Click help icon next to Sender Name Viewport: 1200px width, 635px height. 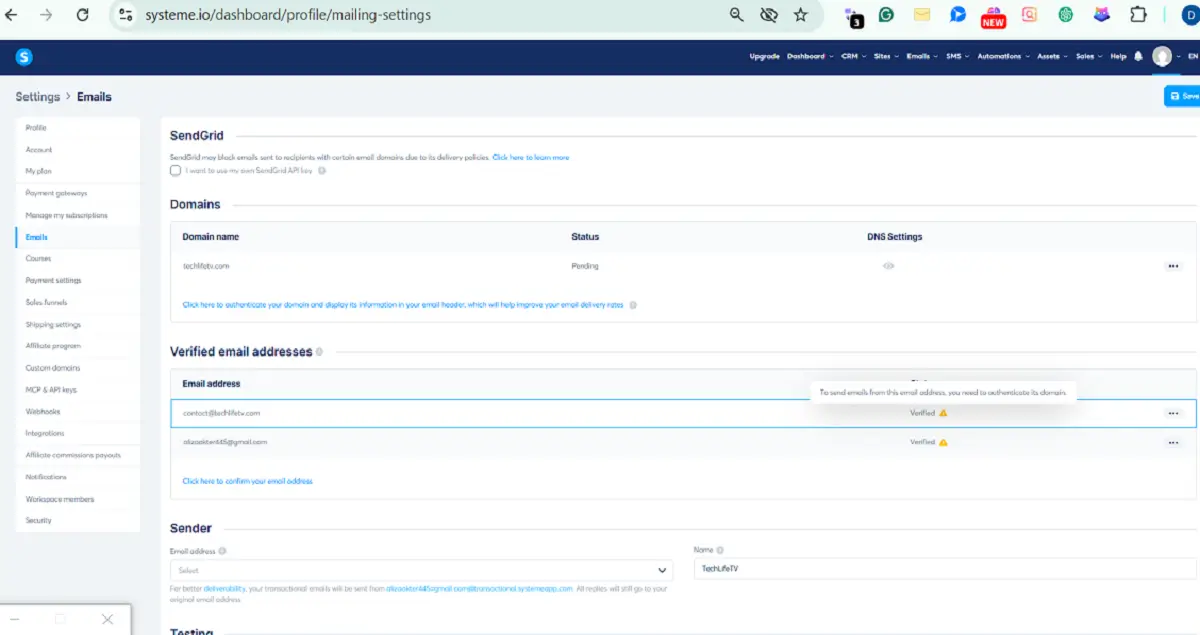(720, 551)
